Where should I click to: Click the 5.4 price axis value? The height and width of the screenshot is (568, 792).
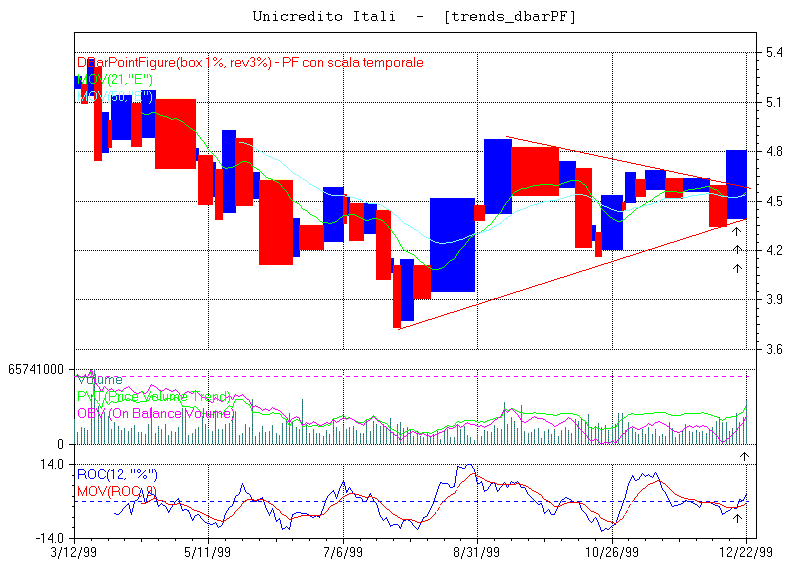click(x=774, y=53)
